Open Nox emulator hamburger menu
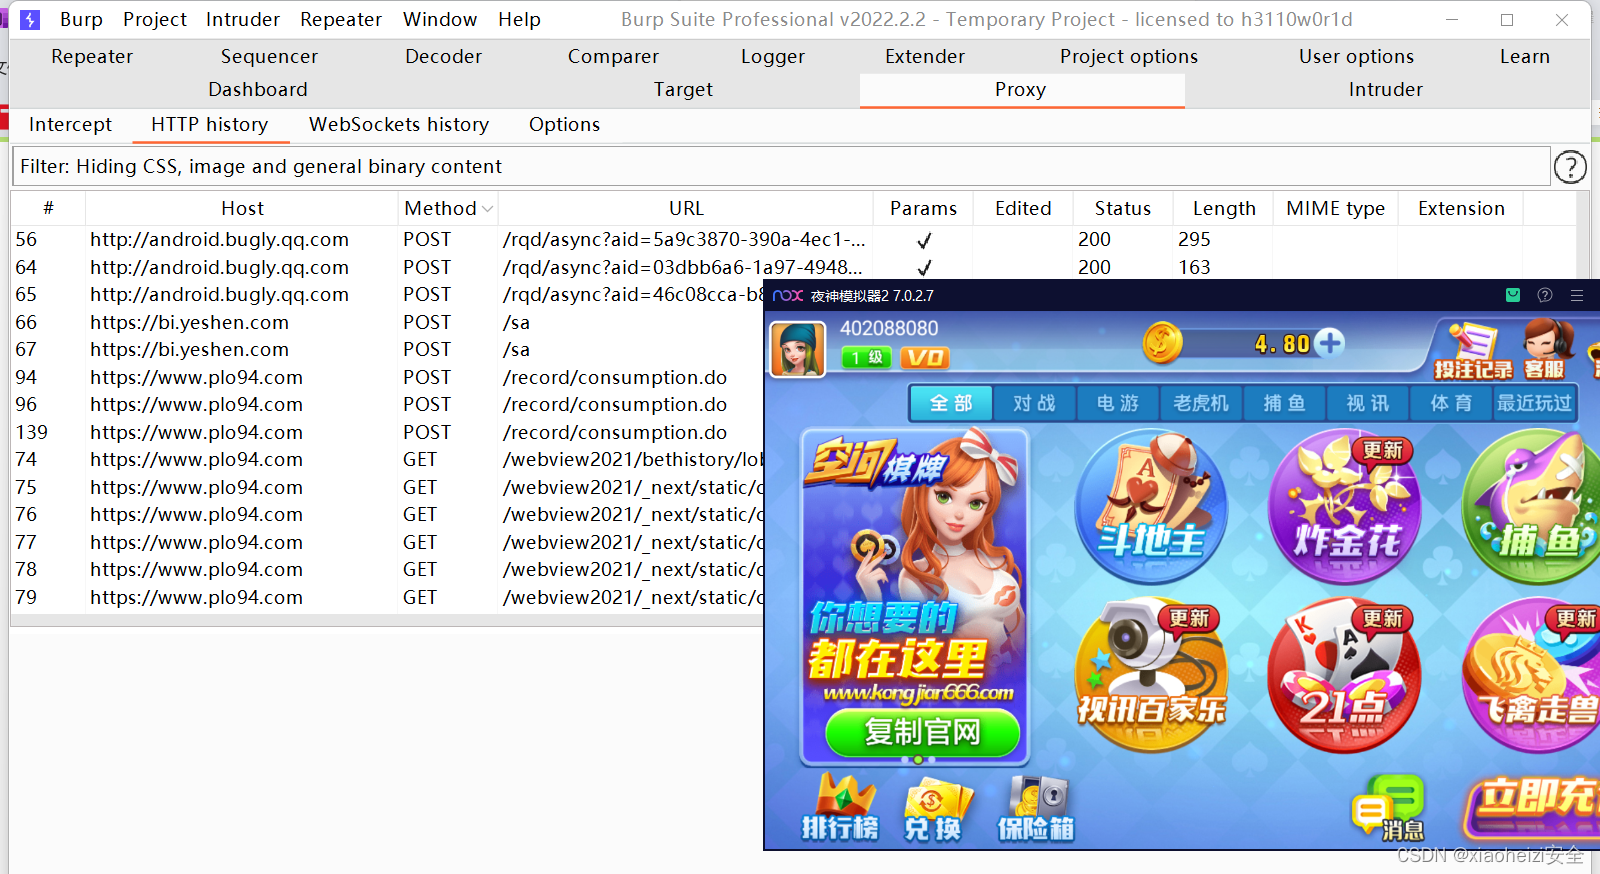1600x874 pixels. coord(1577,295)
